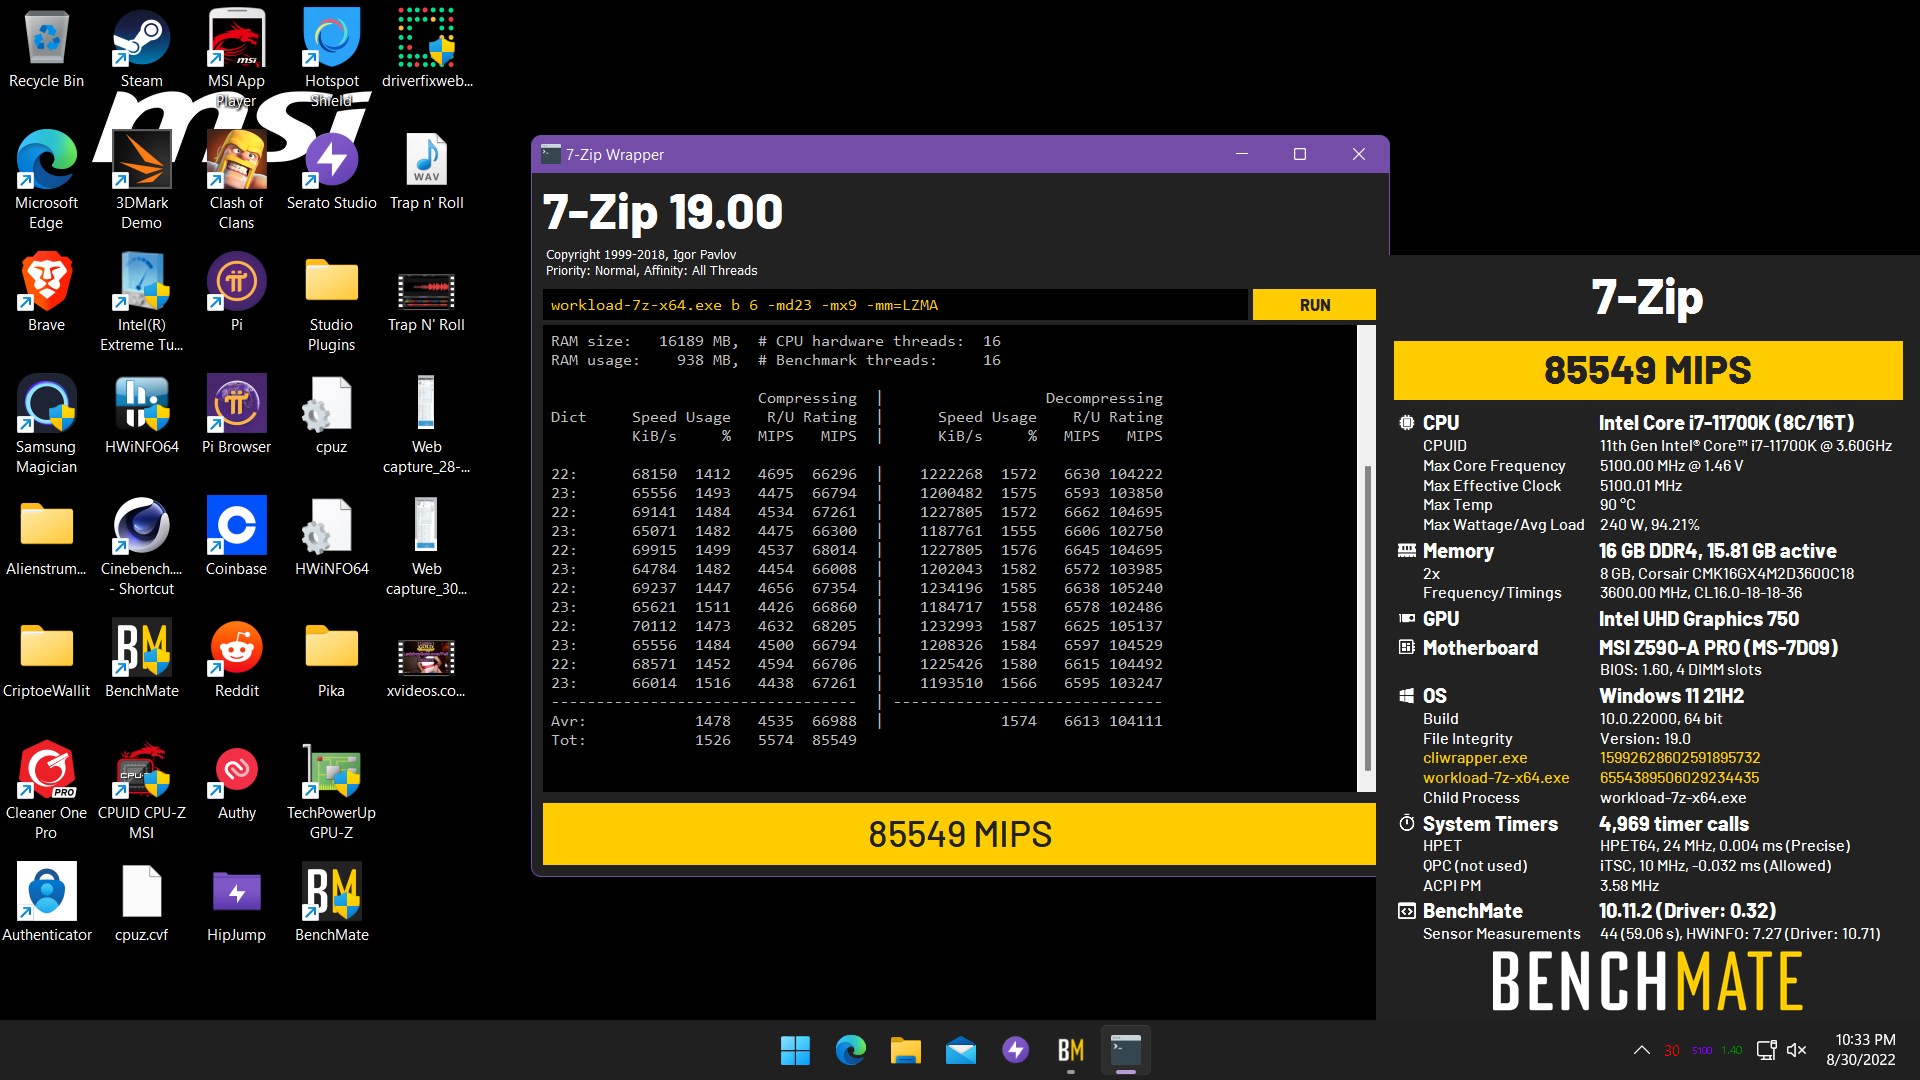The image size is (1920, 1080).
Task: Open the Studio Plugins folder
Action: click(331, 302)
